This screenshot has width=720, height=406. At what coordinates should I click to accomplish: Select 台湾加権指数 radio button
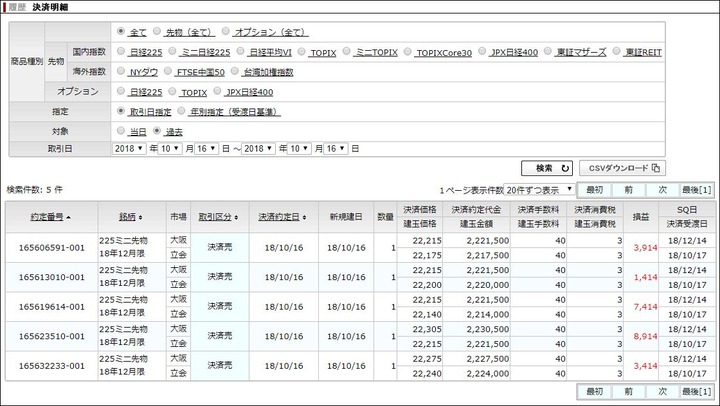tap(235, 71)
